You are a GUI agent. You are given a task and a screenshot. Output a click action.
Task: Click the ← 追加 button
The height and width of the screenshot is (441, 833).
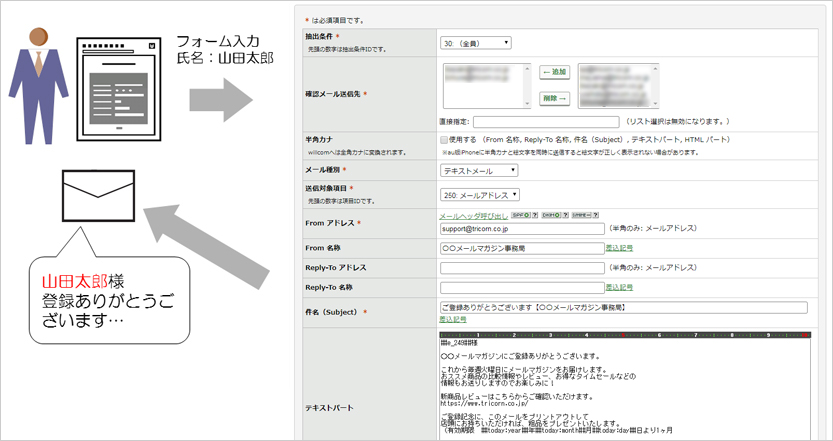click(x=555, y=72)
